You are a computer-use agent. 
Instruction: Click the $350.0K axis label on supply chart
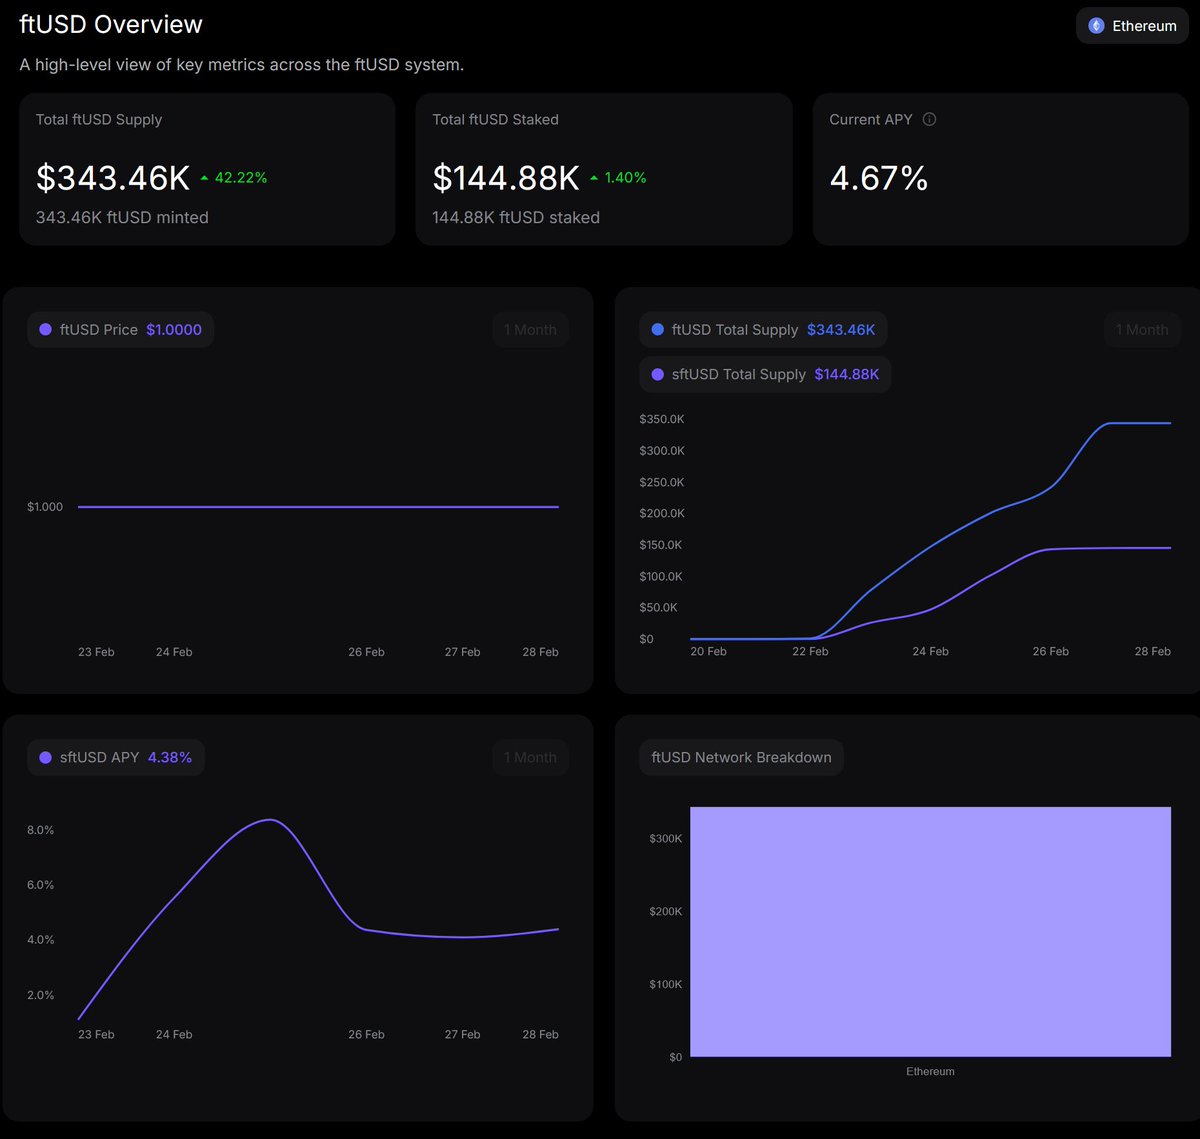662,419
